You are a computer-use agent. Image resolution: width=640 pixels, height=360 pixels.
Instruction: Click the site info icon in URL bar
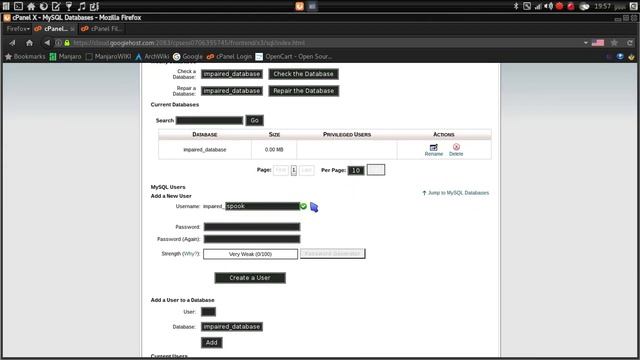pyautogui.click(x=58, y=43)
